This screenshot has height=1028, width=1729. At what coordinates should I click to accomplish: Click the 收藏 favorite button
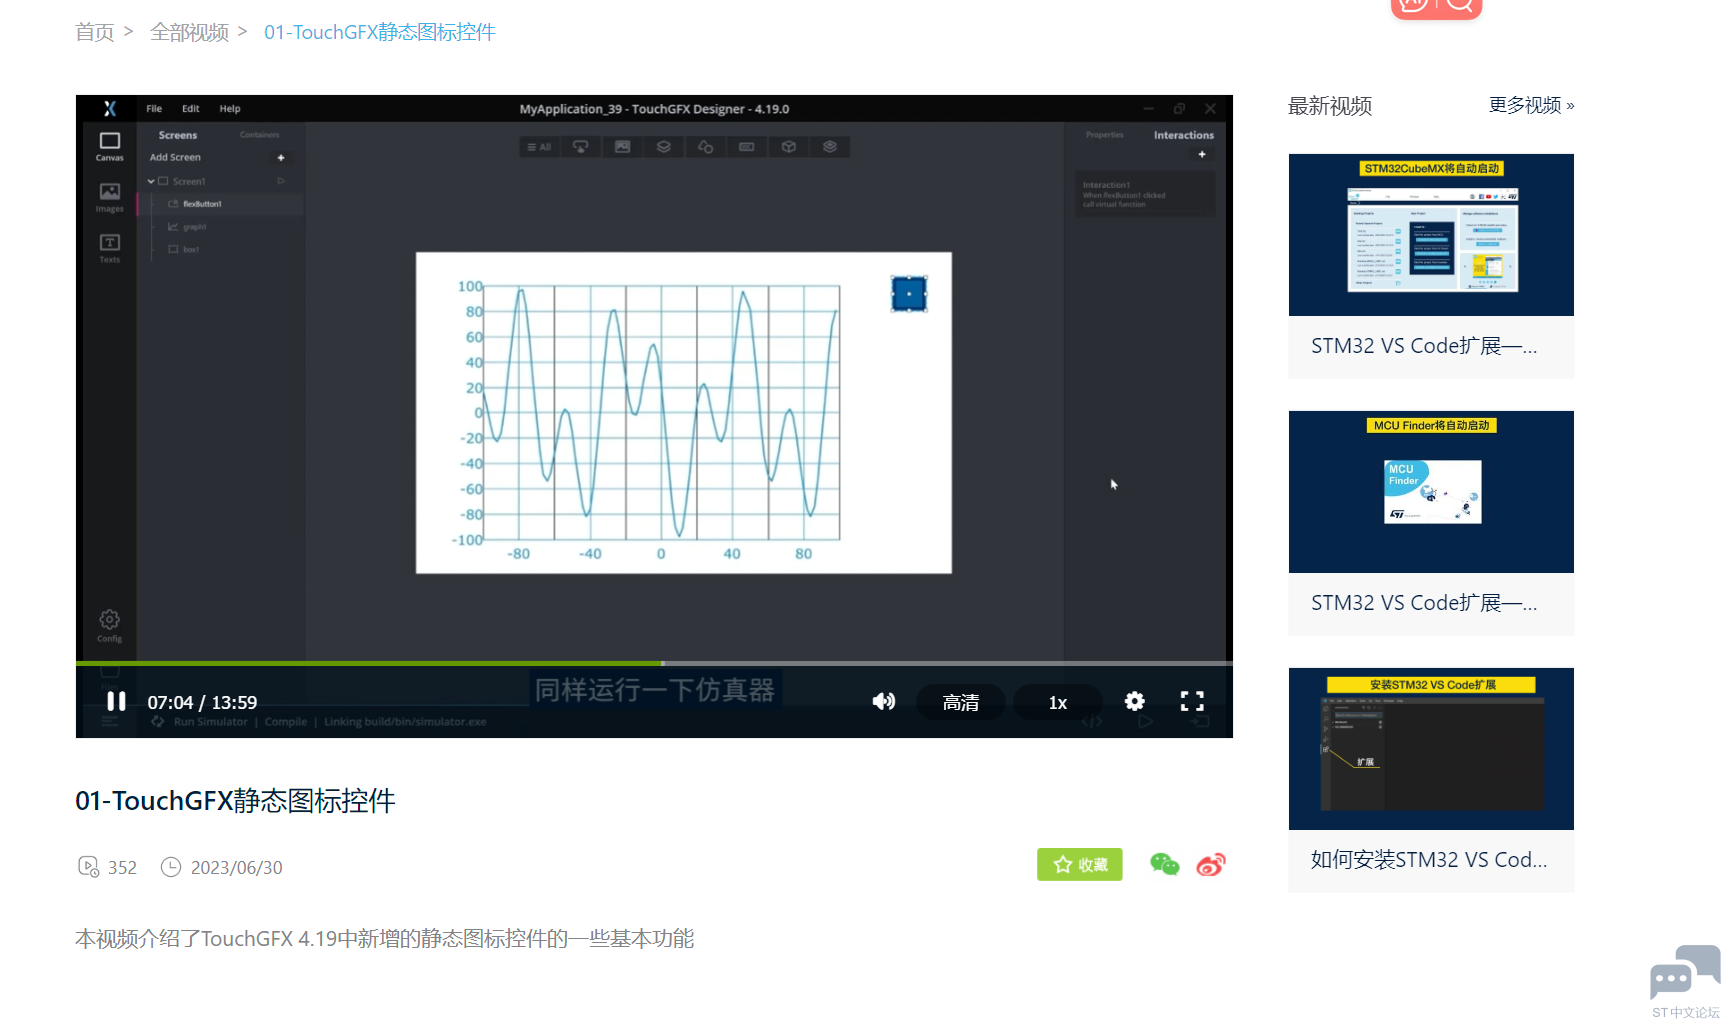pos(1080,865)
